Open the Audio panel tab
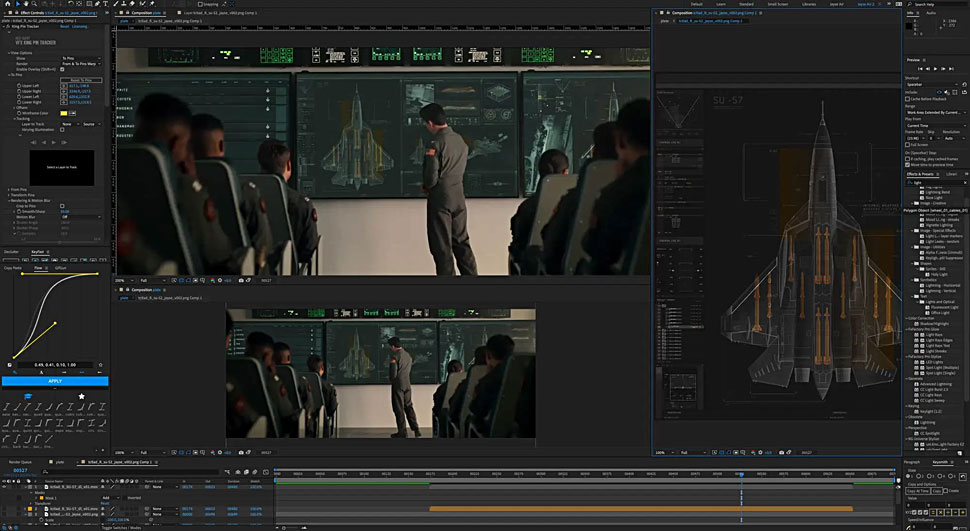Screen dimensions: 970x531 tap(931, 13)
